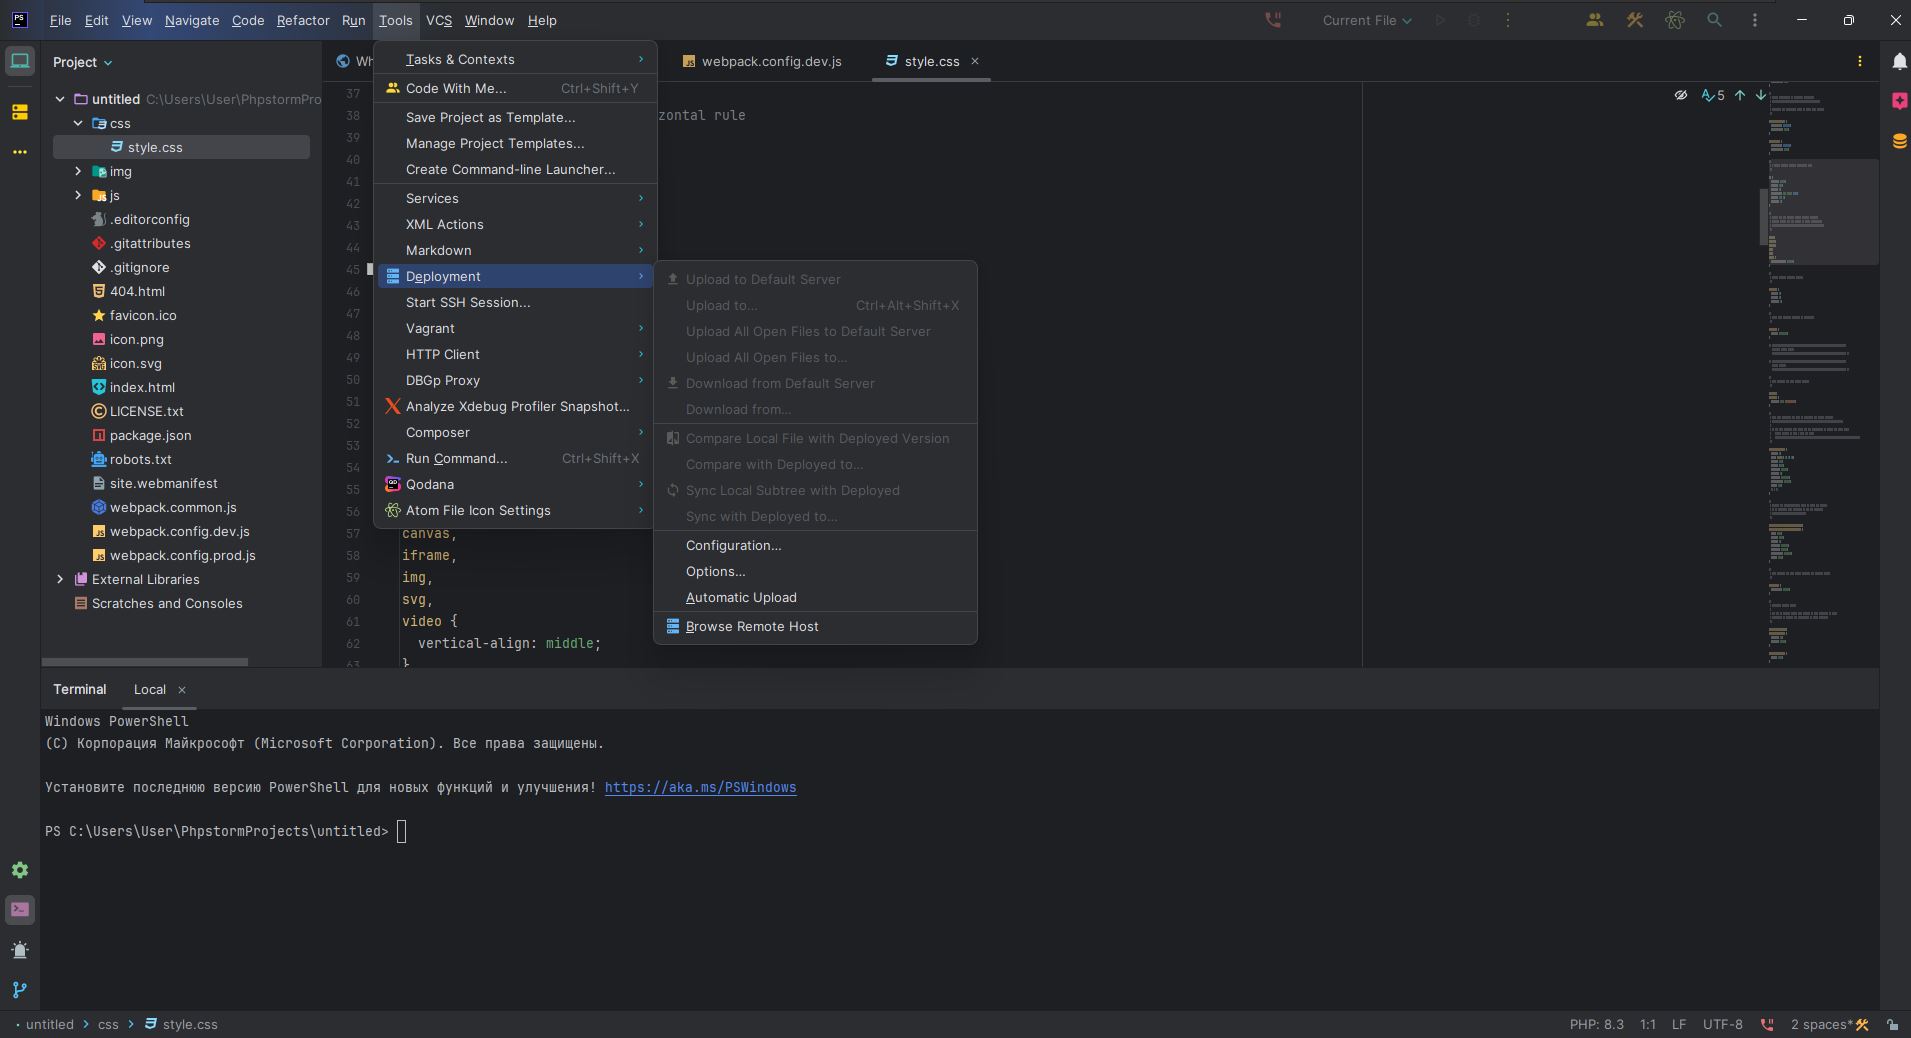The height and width of the screenshot is (1038, 1911).
Task: Open IDE and Project Settings tools icon
Action: [1634, 20]
